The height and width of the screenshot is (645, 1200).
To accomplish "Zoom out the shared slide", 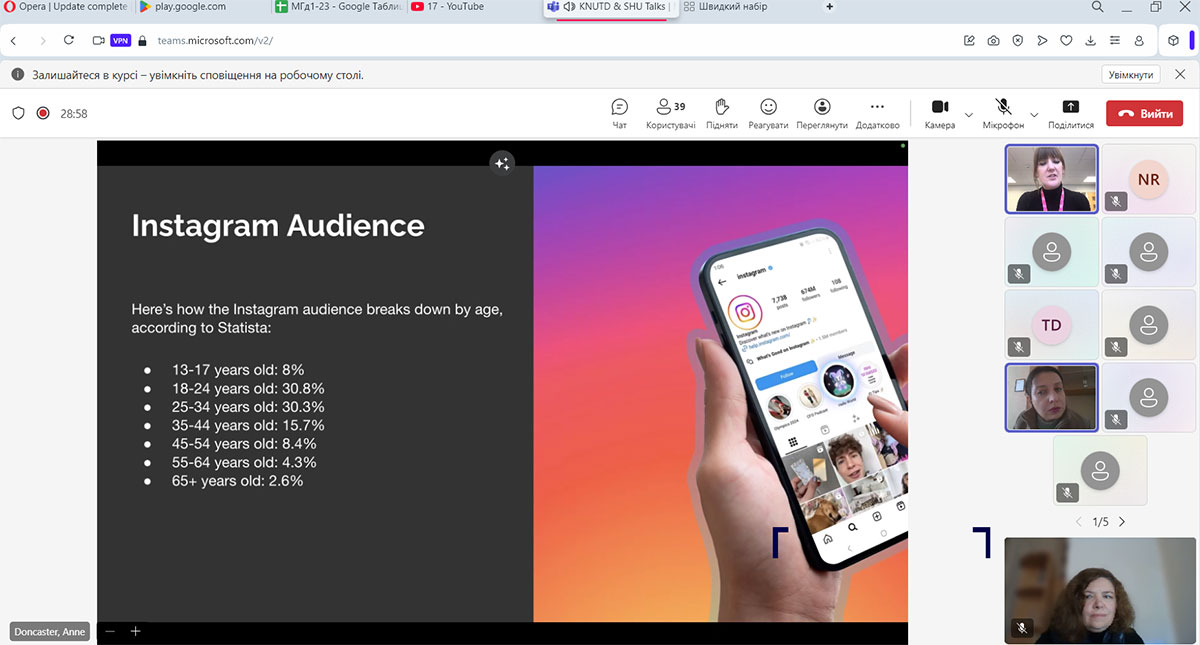I will (110, 631).
